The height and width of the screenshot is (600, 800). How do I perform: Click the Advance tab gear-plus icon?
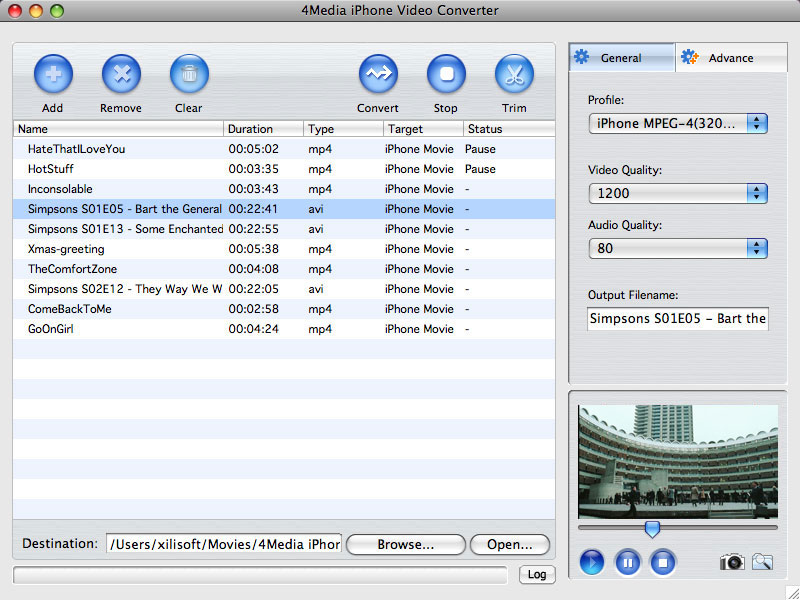pyautogui.click(x=690, y=57)
